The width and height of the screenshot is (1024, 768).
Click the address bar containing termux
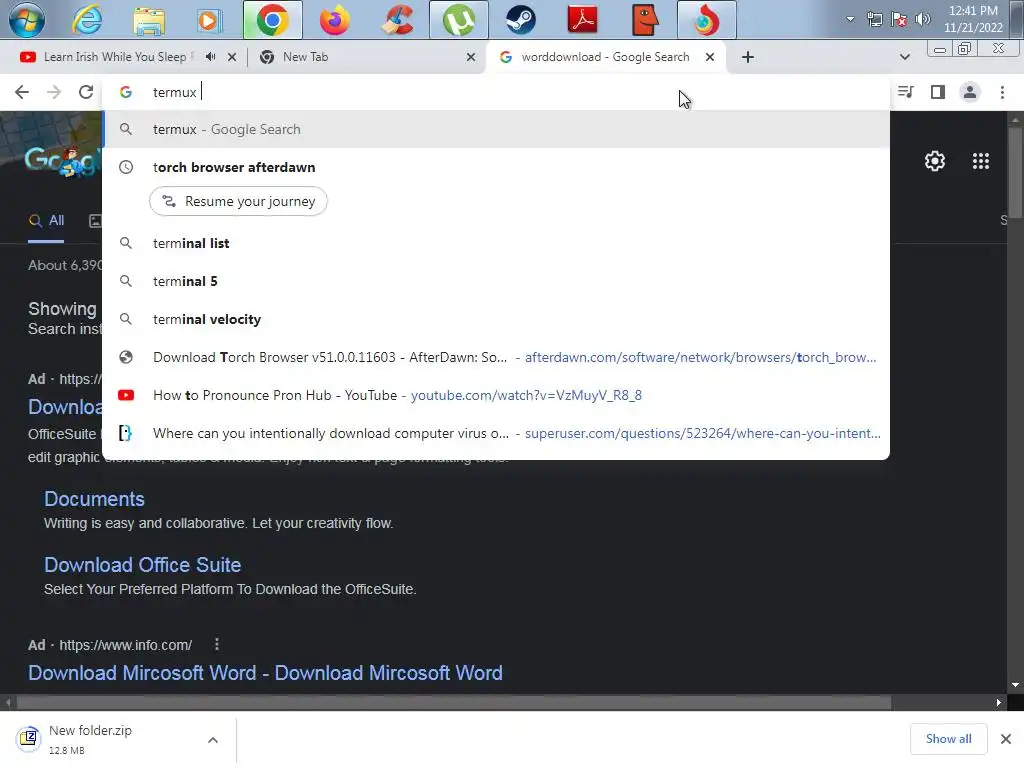[x=496, y=92]
